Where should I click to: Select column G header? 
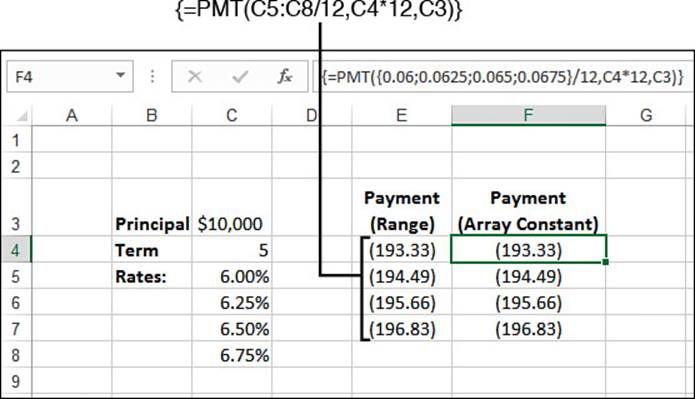tap(646, 116)
